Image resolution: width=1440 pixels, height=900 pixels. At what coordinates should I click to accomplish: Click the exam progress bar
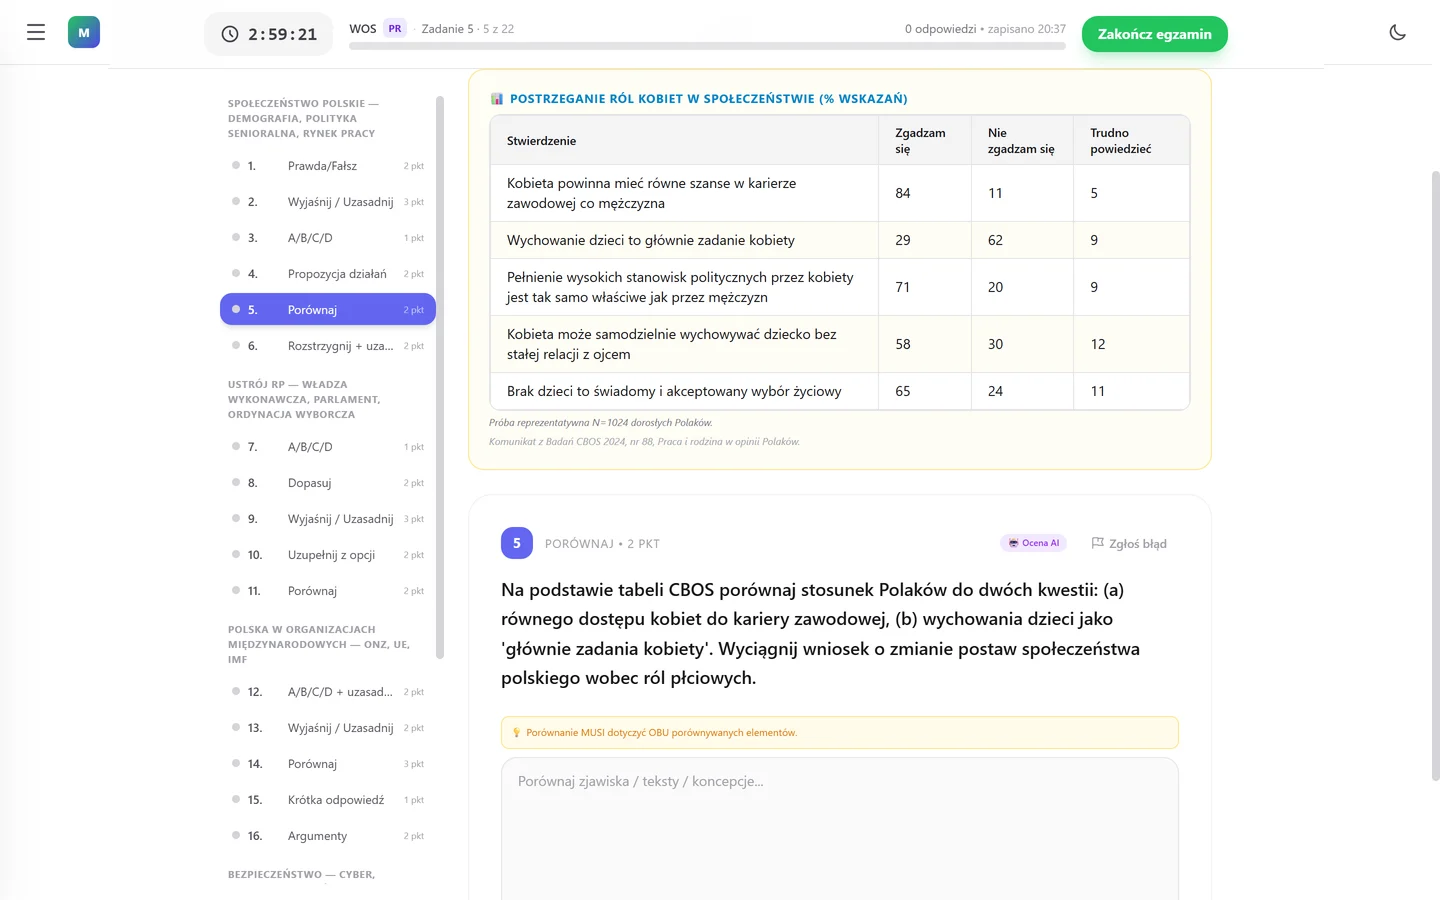pos(707,46)
